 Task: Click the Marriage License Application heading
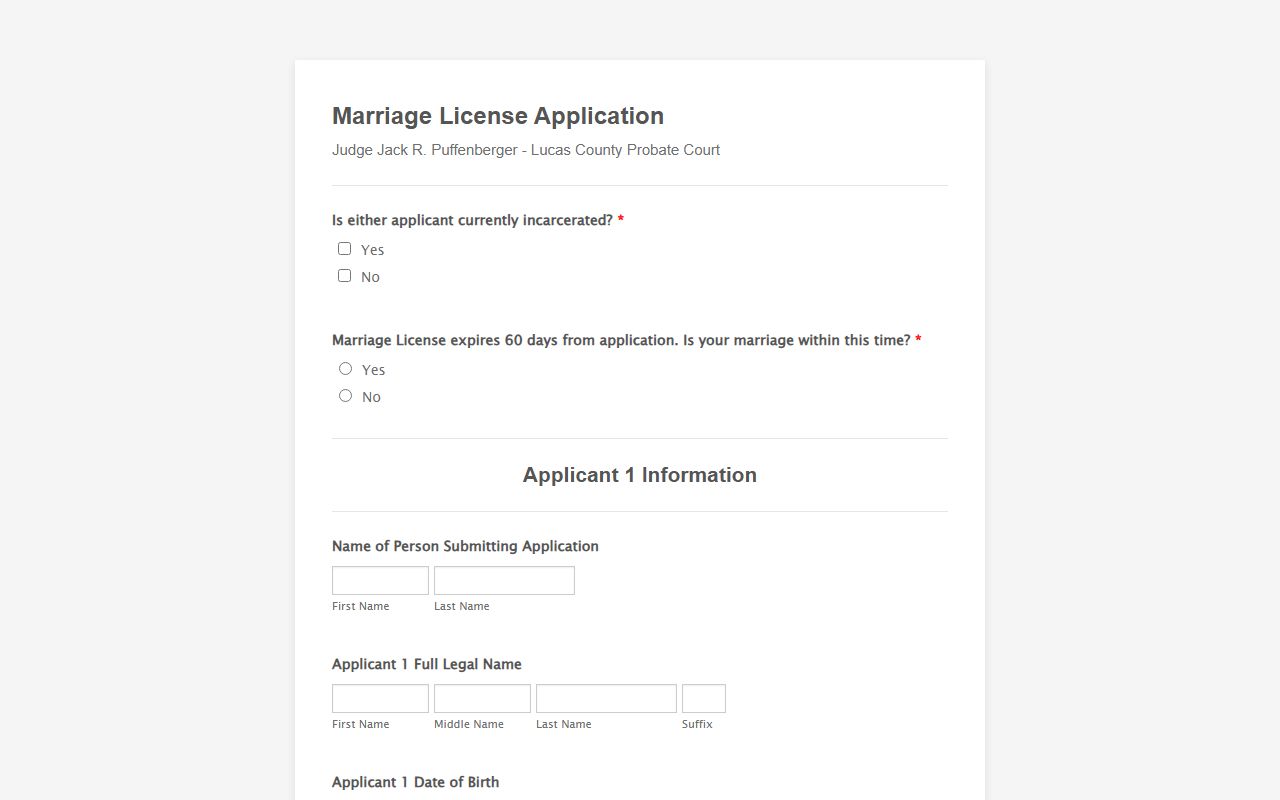[x=498, y=116]
